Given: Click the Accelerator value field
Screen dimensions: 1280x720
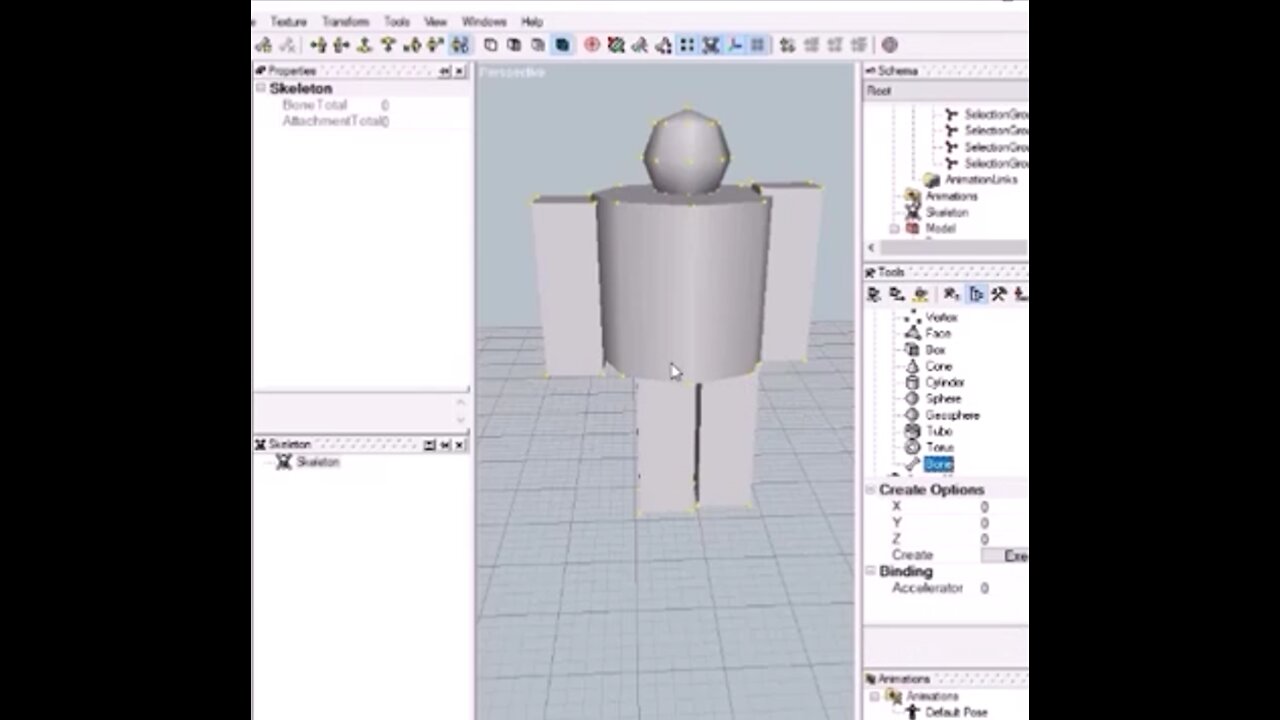Looking at the screenshot, I should [x=1003, y=588].
